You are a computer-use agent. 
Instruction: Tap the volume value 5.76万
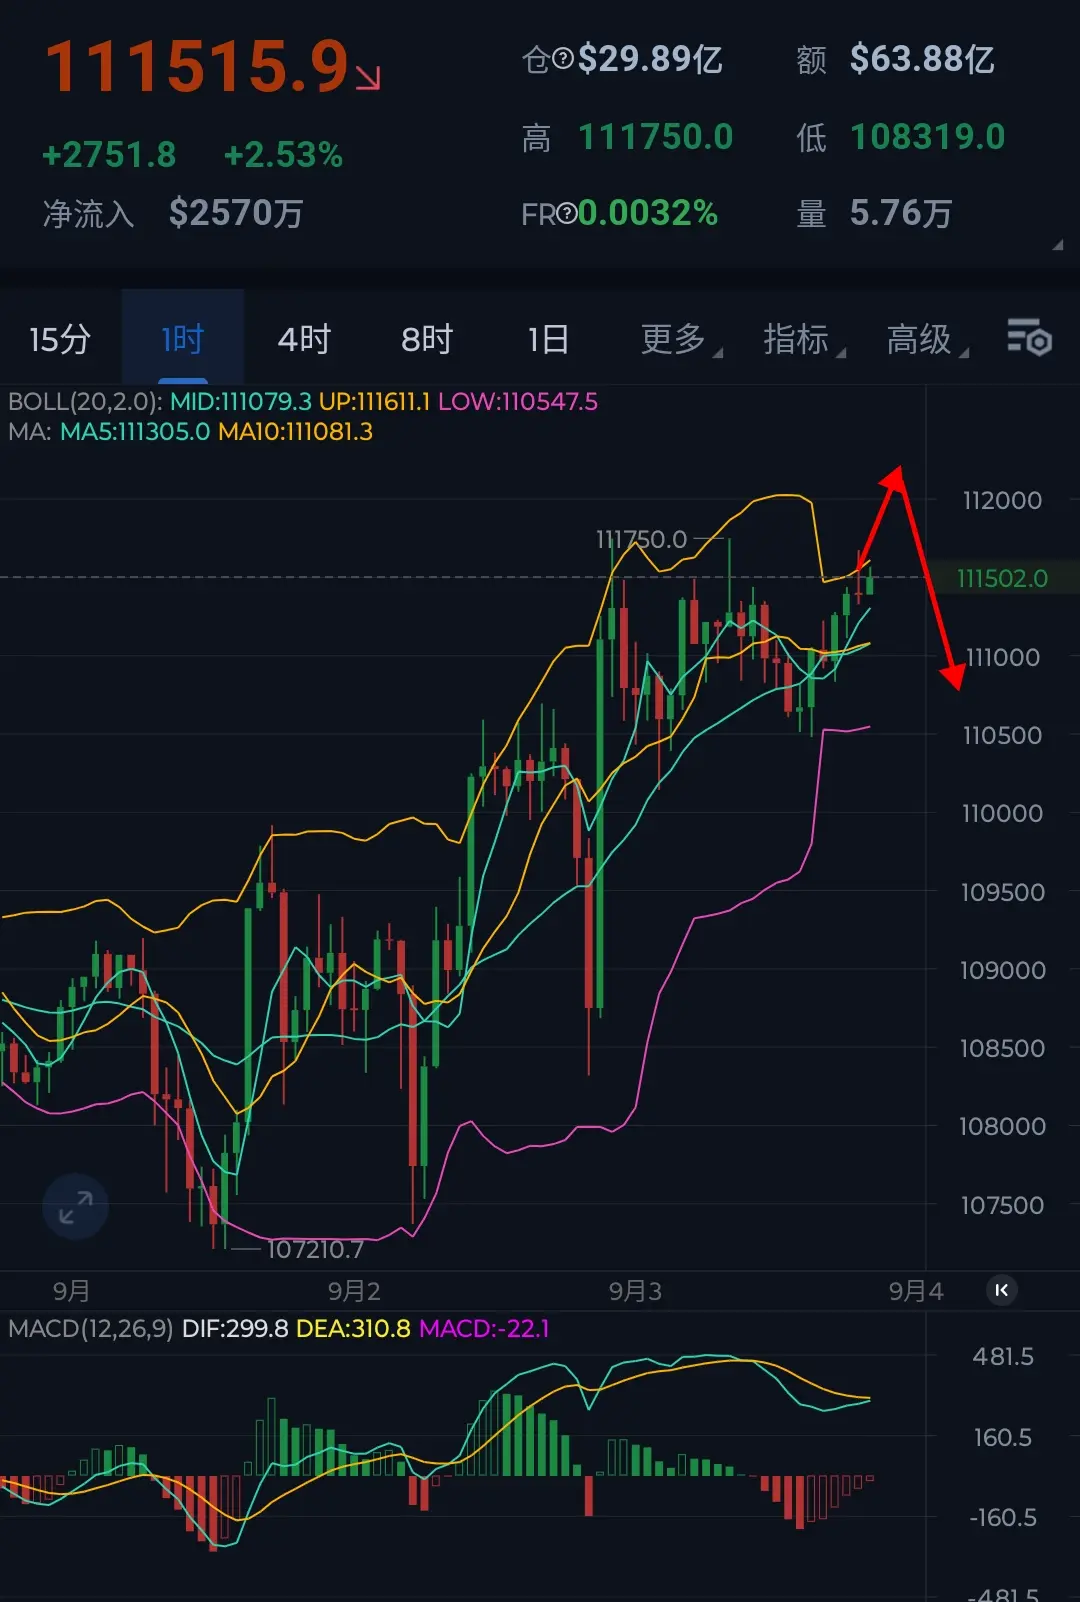coord(901,213)
